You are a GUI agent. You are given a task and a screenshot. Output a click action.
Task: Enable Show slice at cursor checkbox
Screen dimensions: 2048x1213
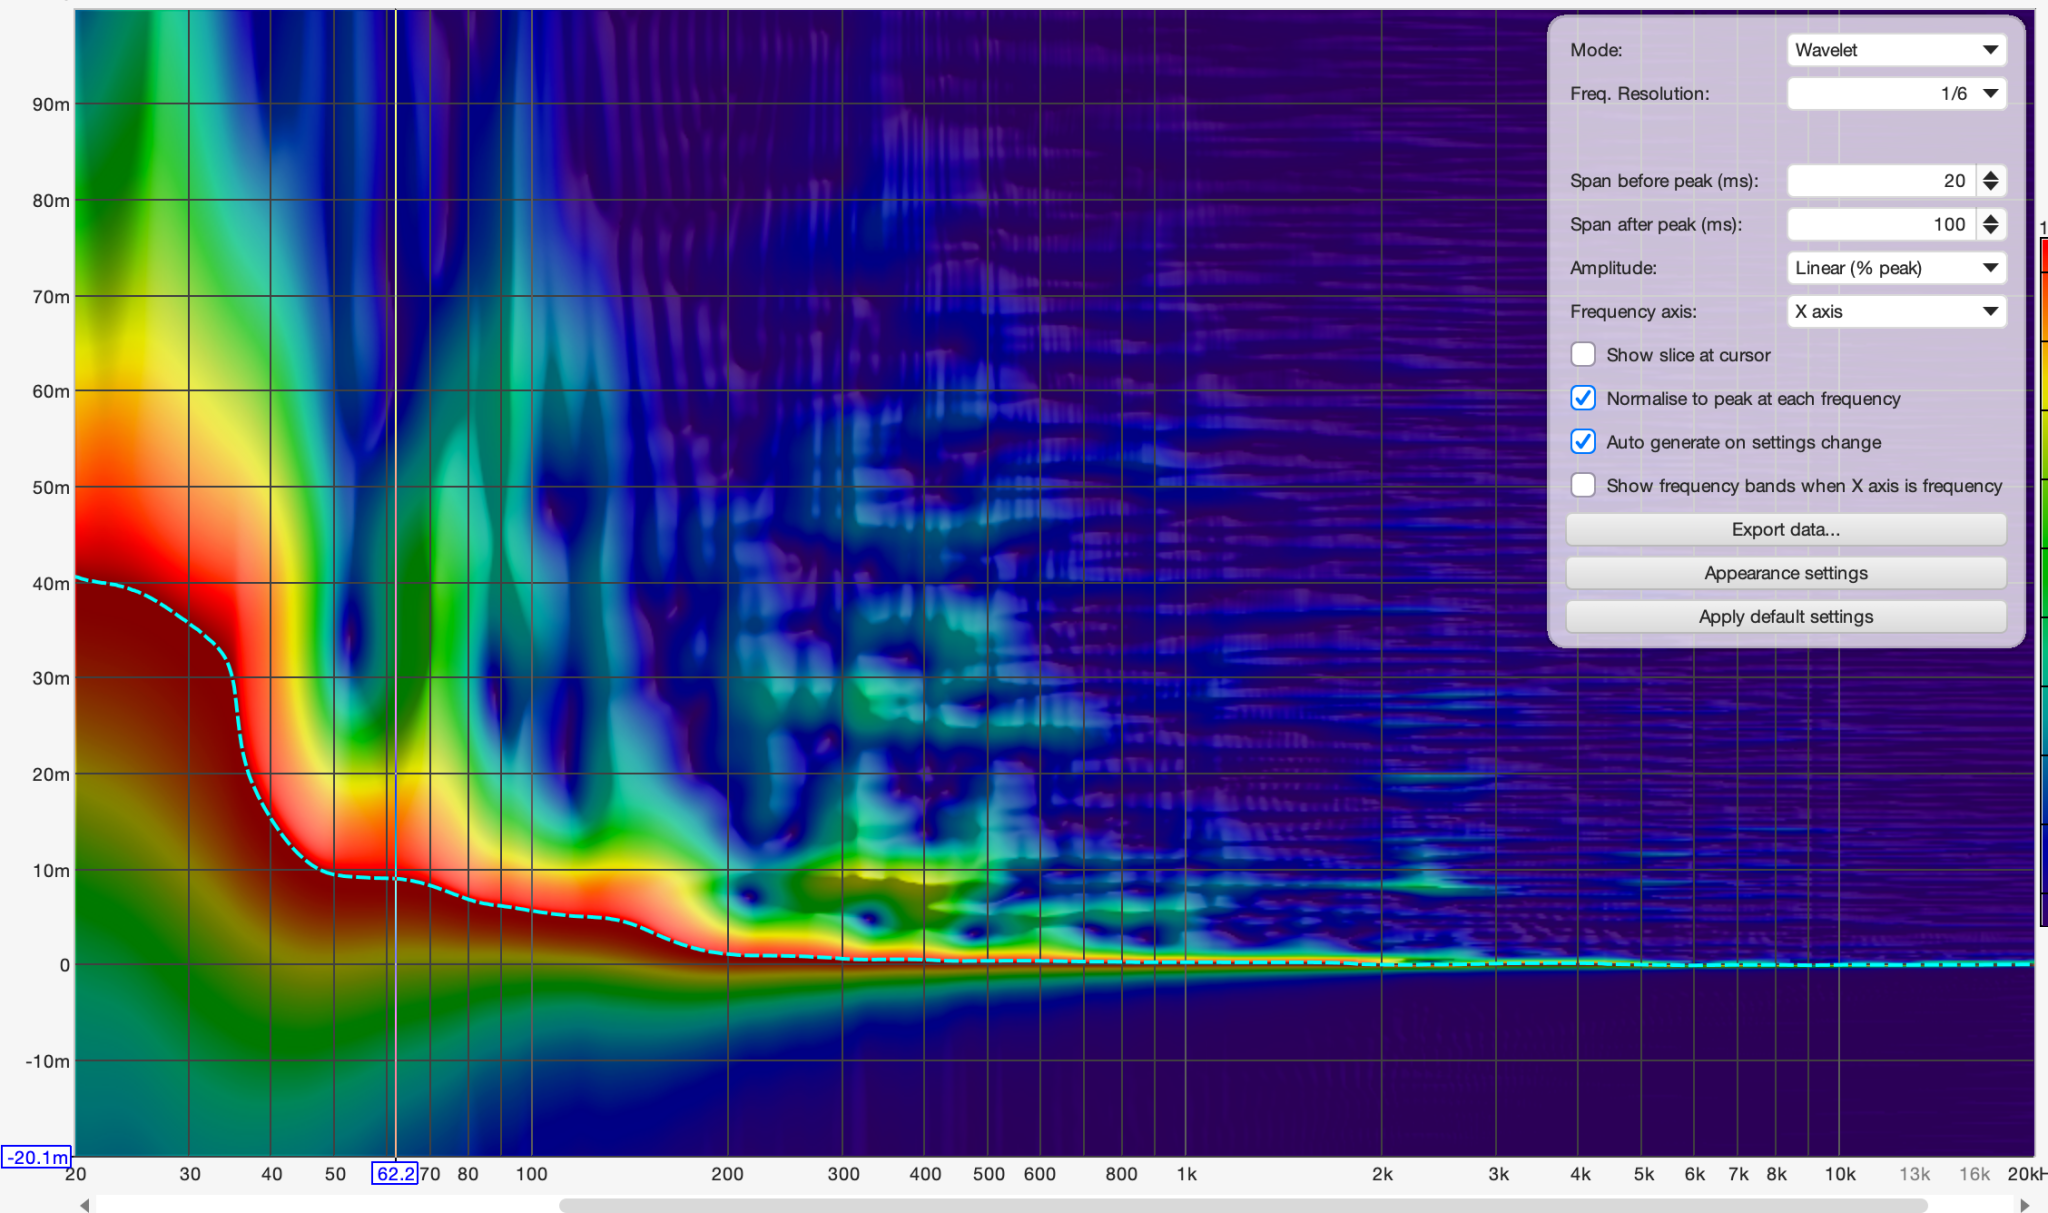tap(1583, 355)
